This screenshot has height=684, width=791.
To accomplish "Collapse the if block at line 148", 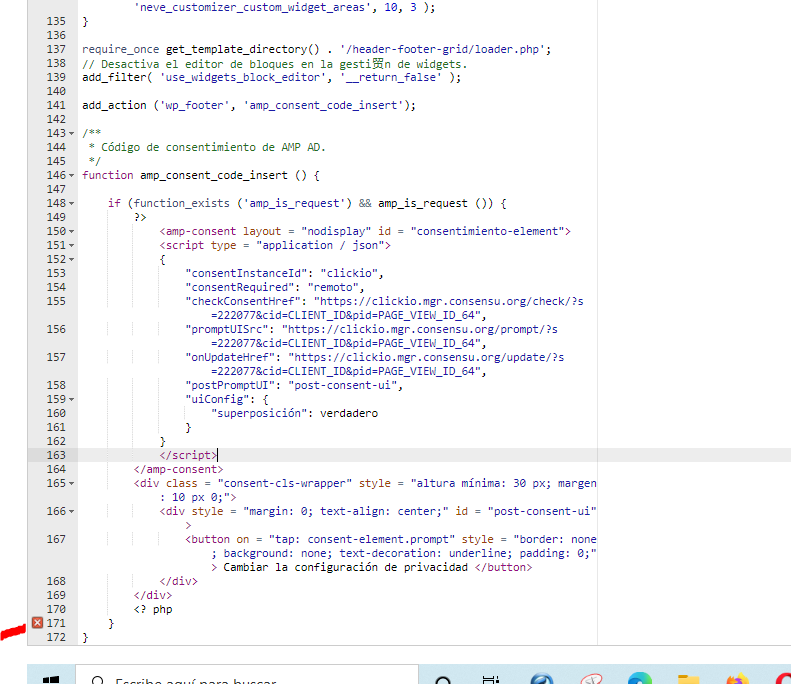I will 72,204.
